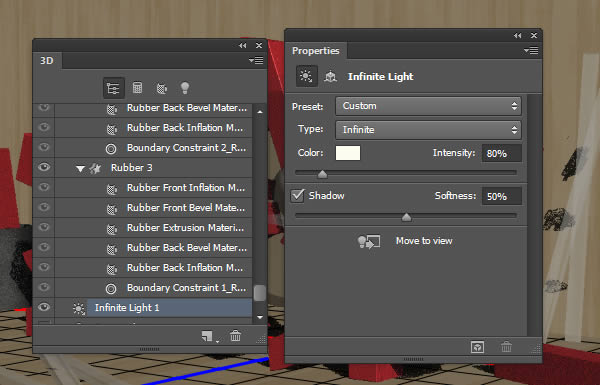Click Rubber Extrusion Material icon
This screenshot has height=385, width=600.
[111, 228]
